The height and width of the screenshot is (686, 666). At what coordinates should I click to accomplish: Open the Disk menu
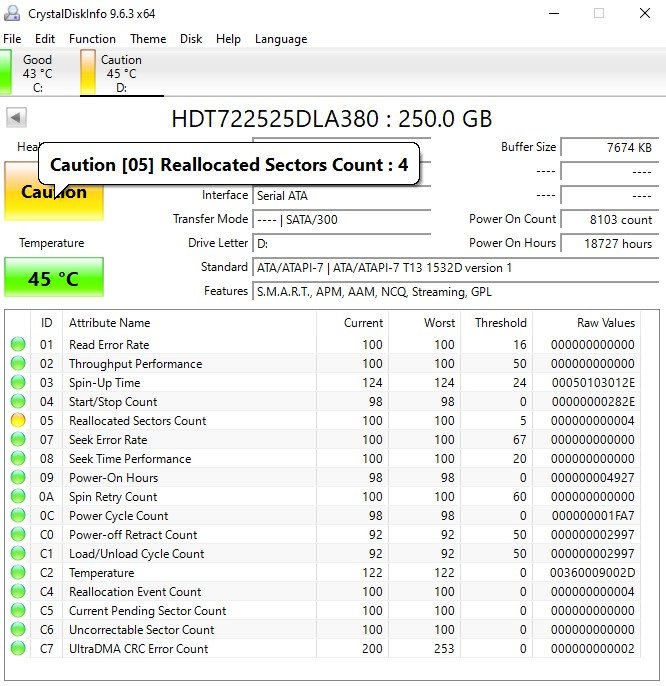[x=191, y=39]
